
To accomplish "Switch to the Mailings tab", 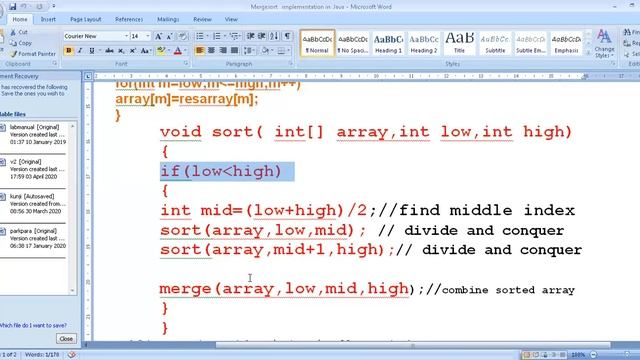I will (x=168, y=19).
